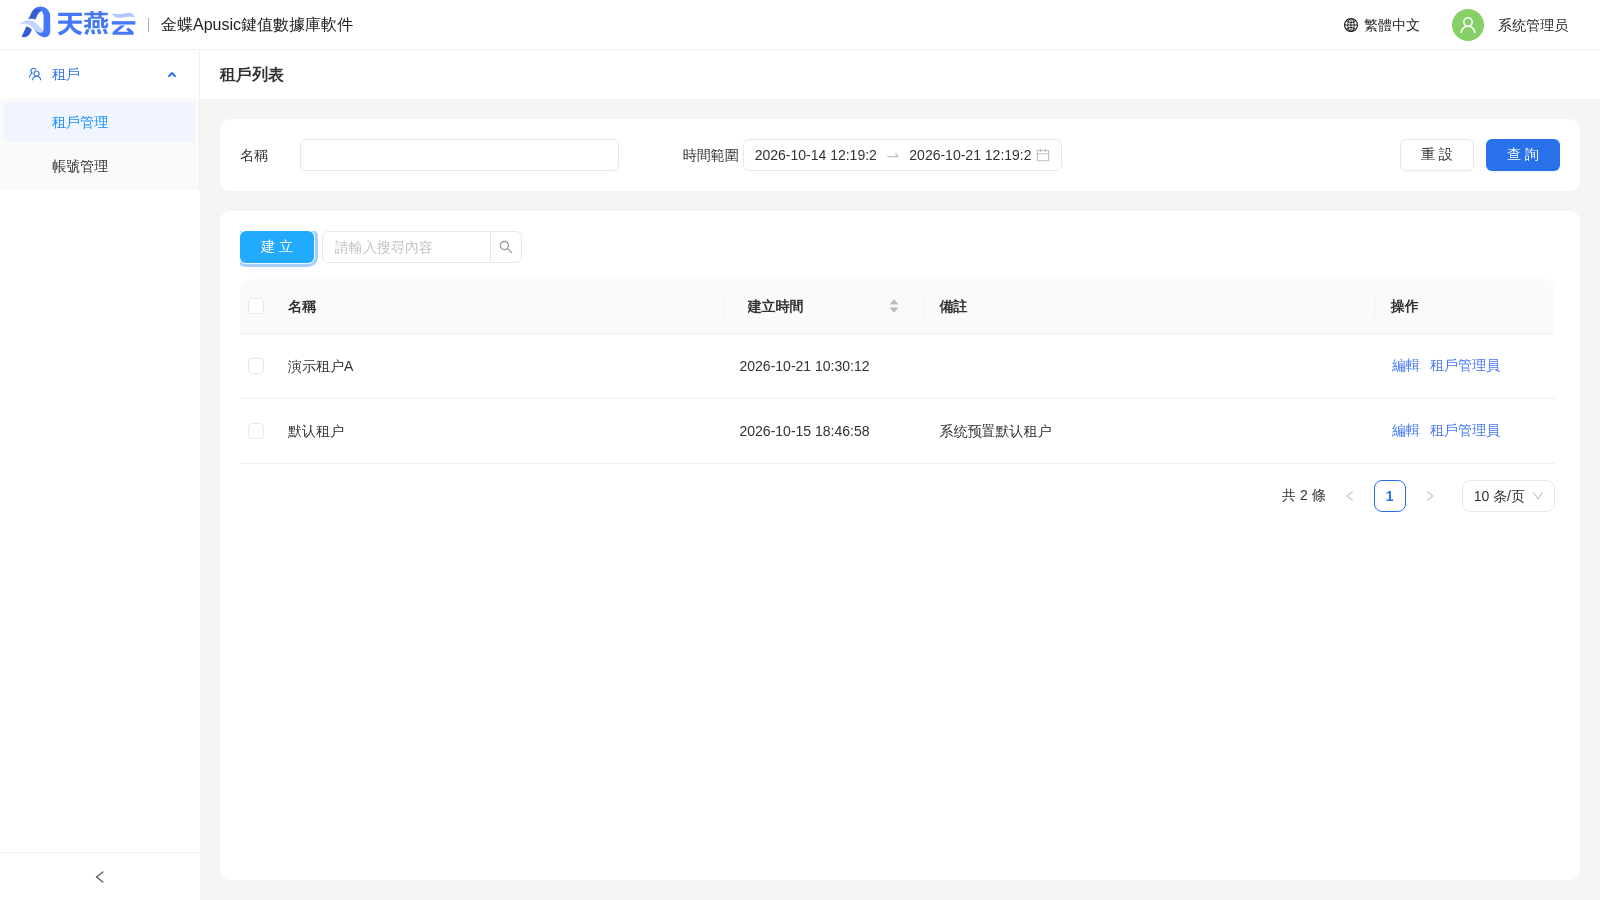Screen dimensions: 1600x900
Task: Select 帳號管理 in the sidebar
Action: point(100,166)
